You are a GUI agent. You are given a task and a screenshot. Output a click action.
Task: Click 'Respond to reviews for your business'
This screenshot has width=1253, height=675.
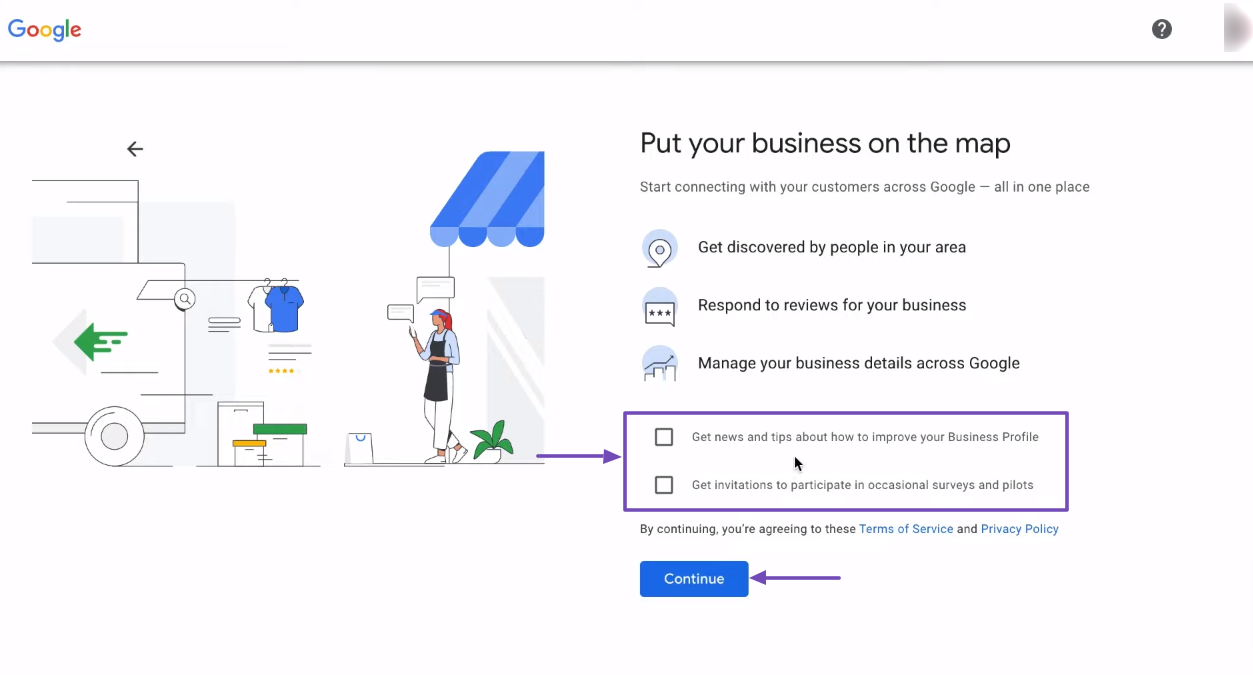click(832, 305)
